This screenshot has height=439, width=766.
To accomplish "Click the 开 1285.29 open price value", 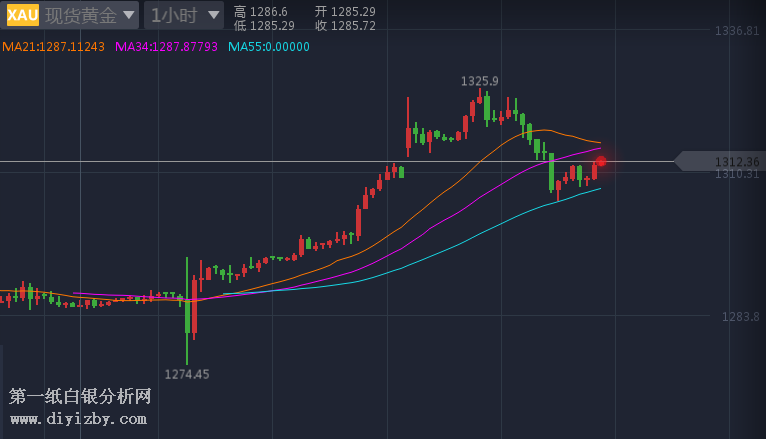I will point(345,11).
